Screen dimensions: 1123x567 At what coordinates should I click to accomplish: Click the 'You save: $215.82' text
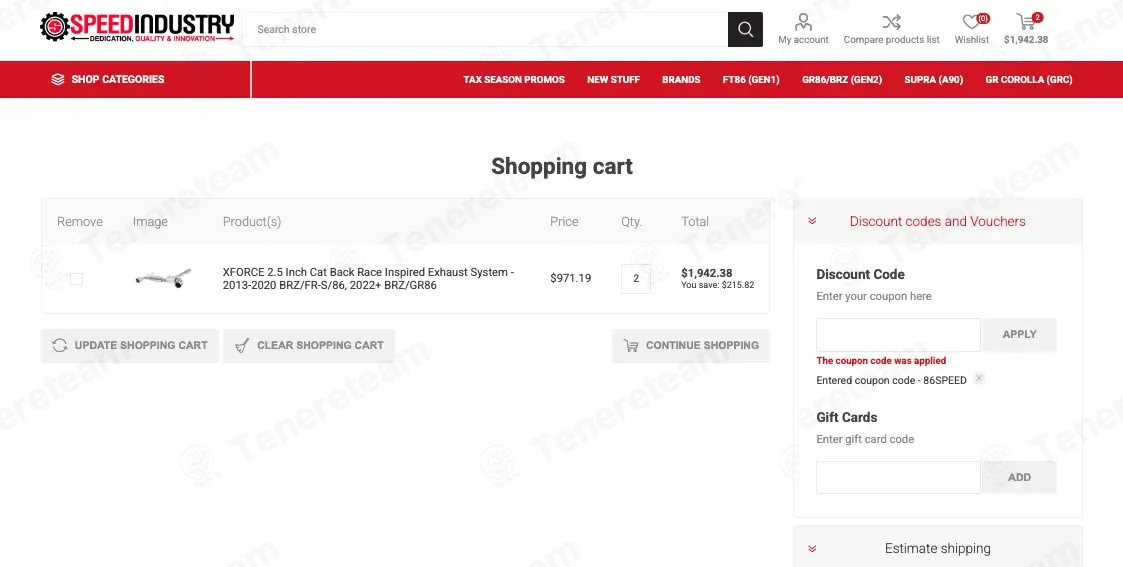[x=718, y=285]
